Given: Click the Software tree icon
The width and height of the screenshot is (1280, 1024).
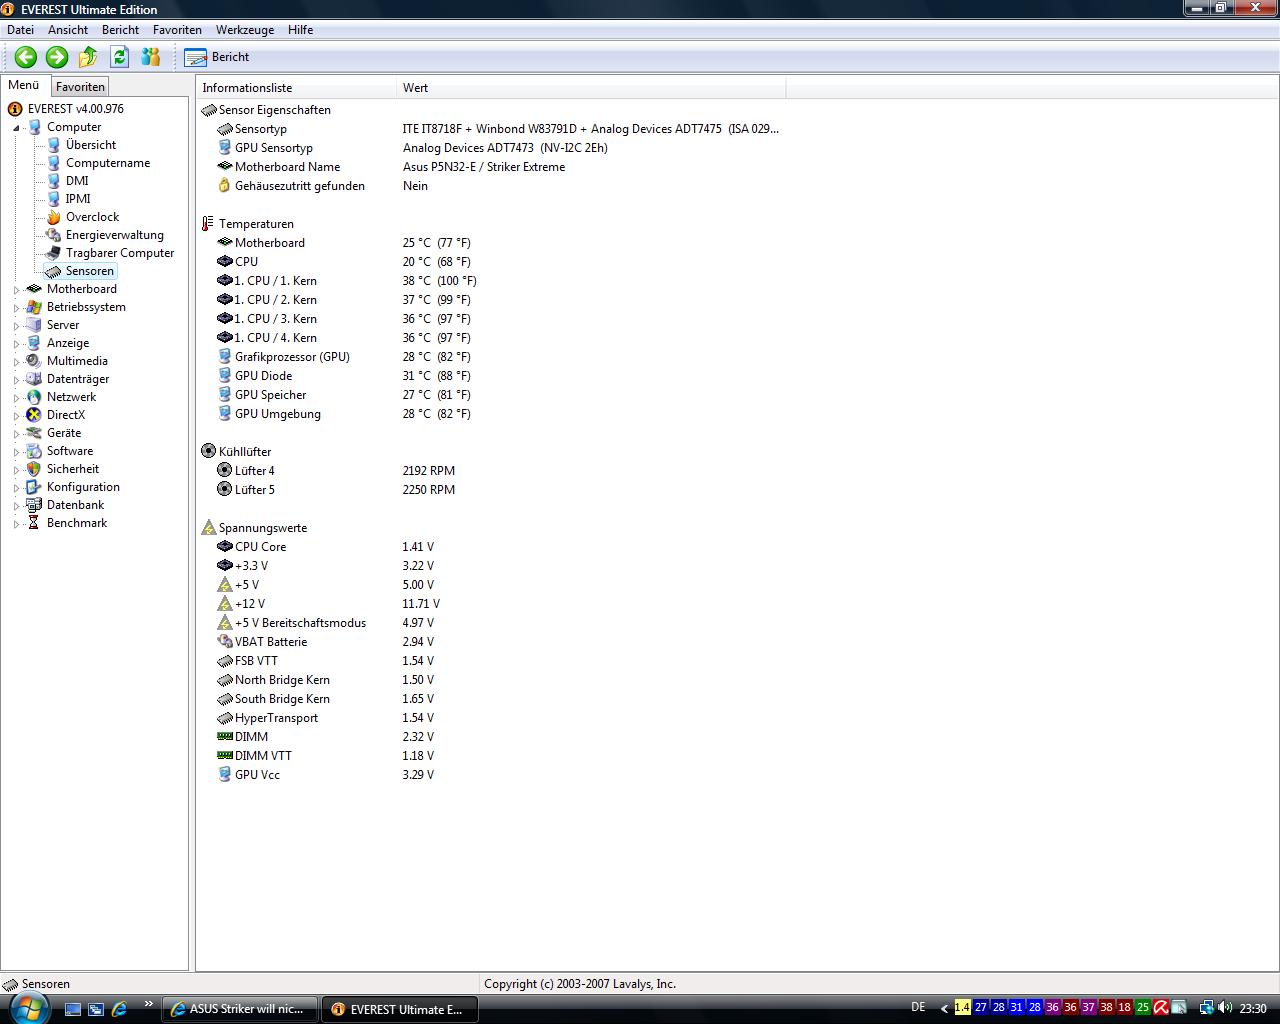Looking at the screenshot, I should tap(34, 451).
